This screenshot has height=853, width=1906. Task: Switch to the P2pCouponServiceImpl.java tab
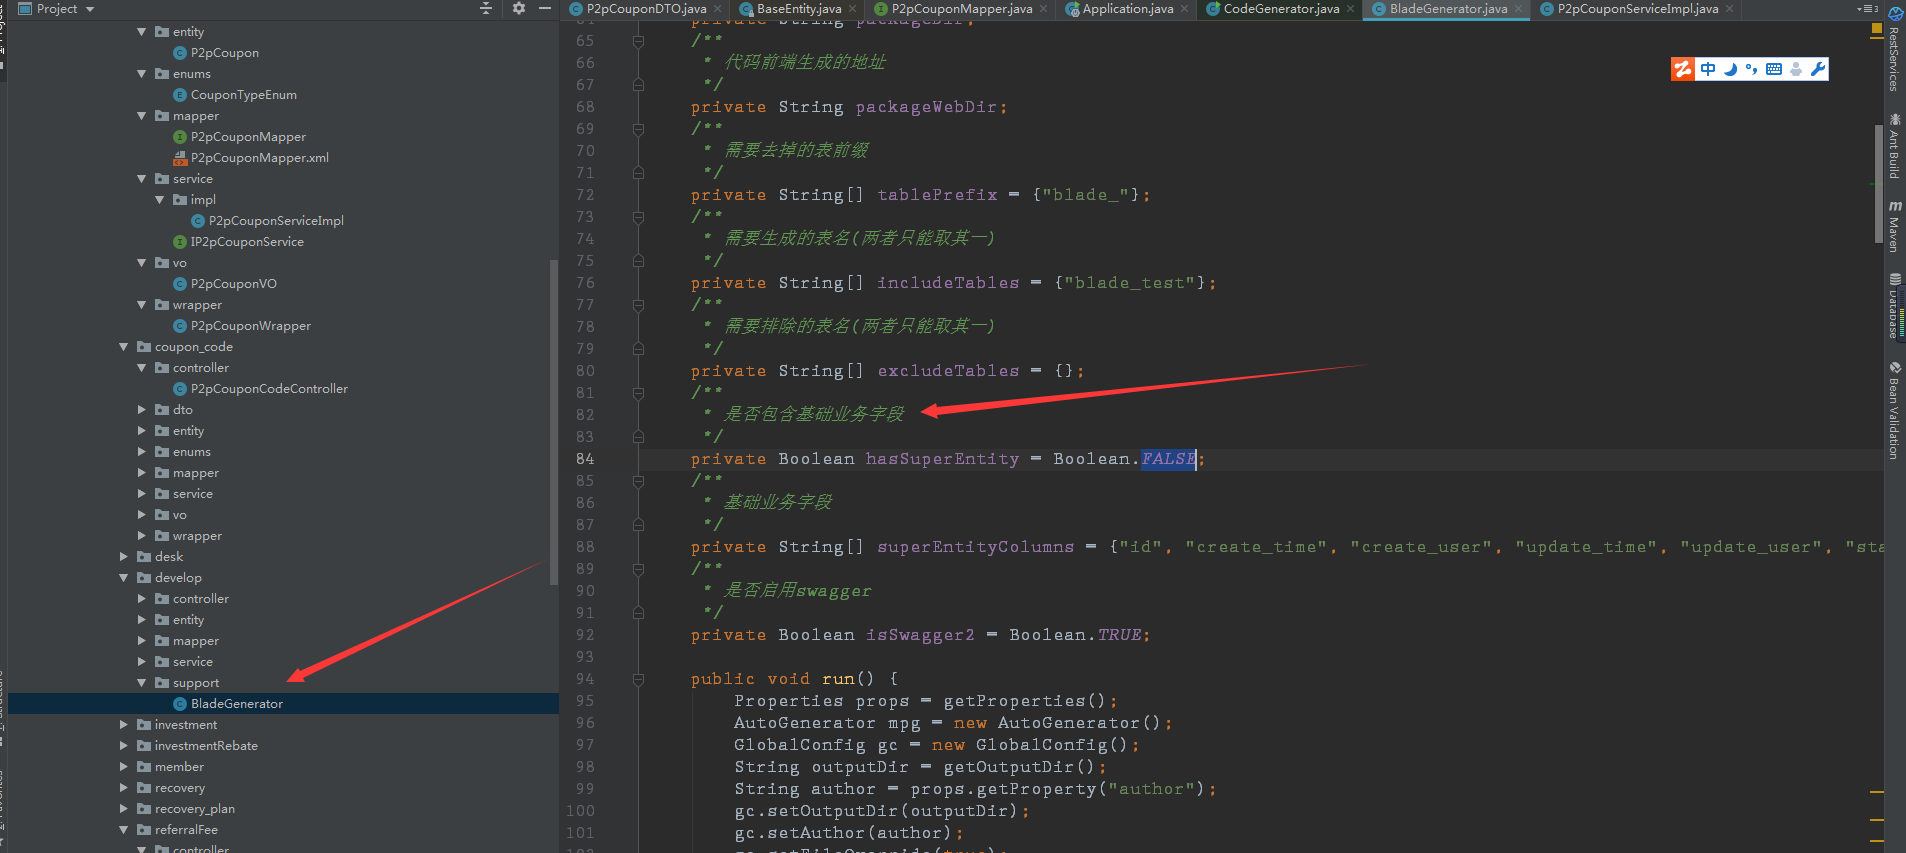point(1638,9)
